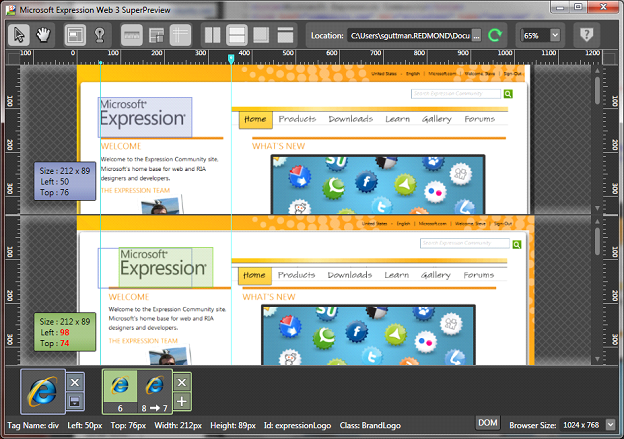
Task: Click Gallery tab in top preview
Action: pyautogui.click(x=437, y=119)
